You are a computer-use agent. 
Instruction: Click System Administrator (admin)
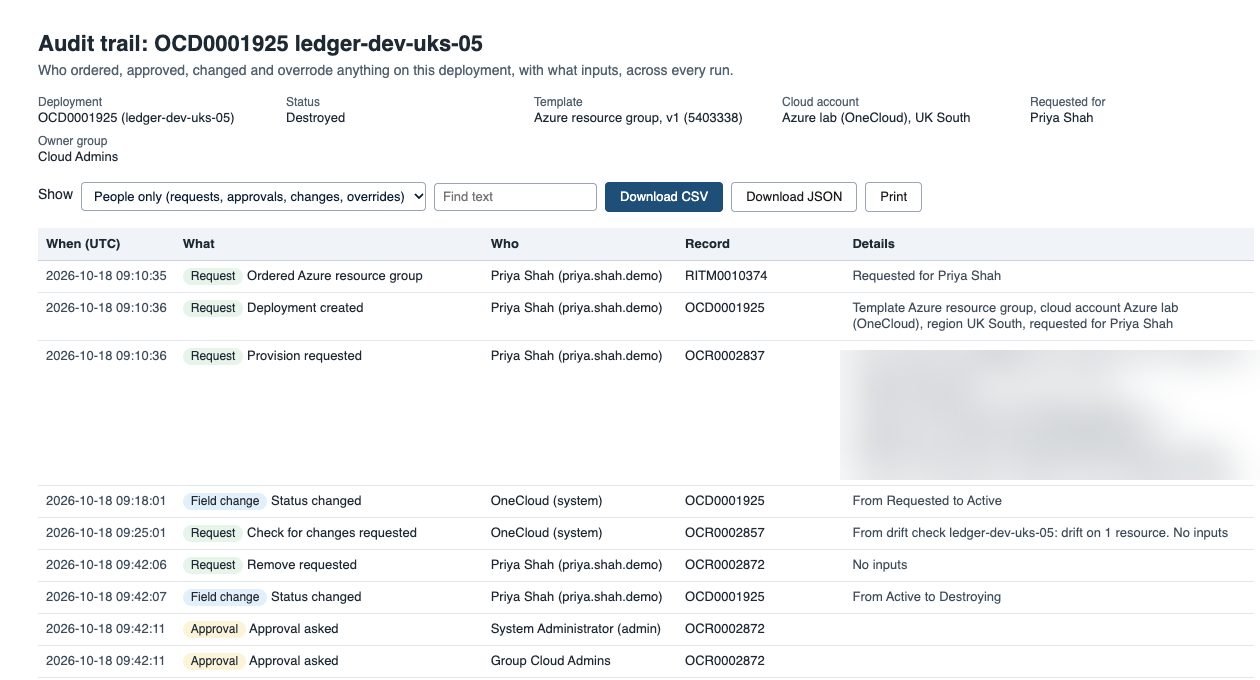click(576, 629)
